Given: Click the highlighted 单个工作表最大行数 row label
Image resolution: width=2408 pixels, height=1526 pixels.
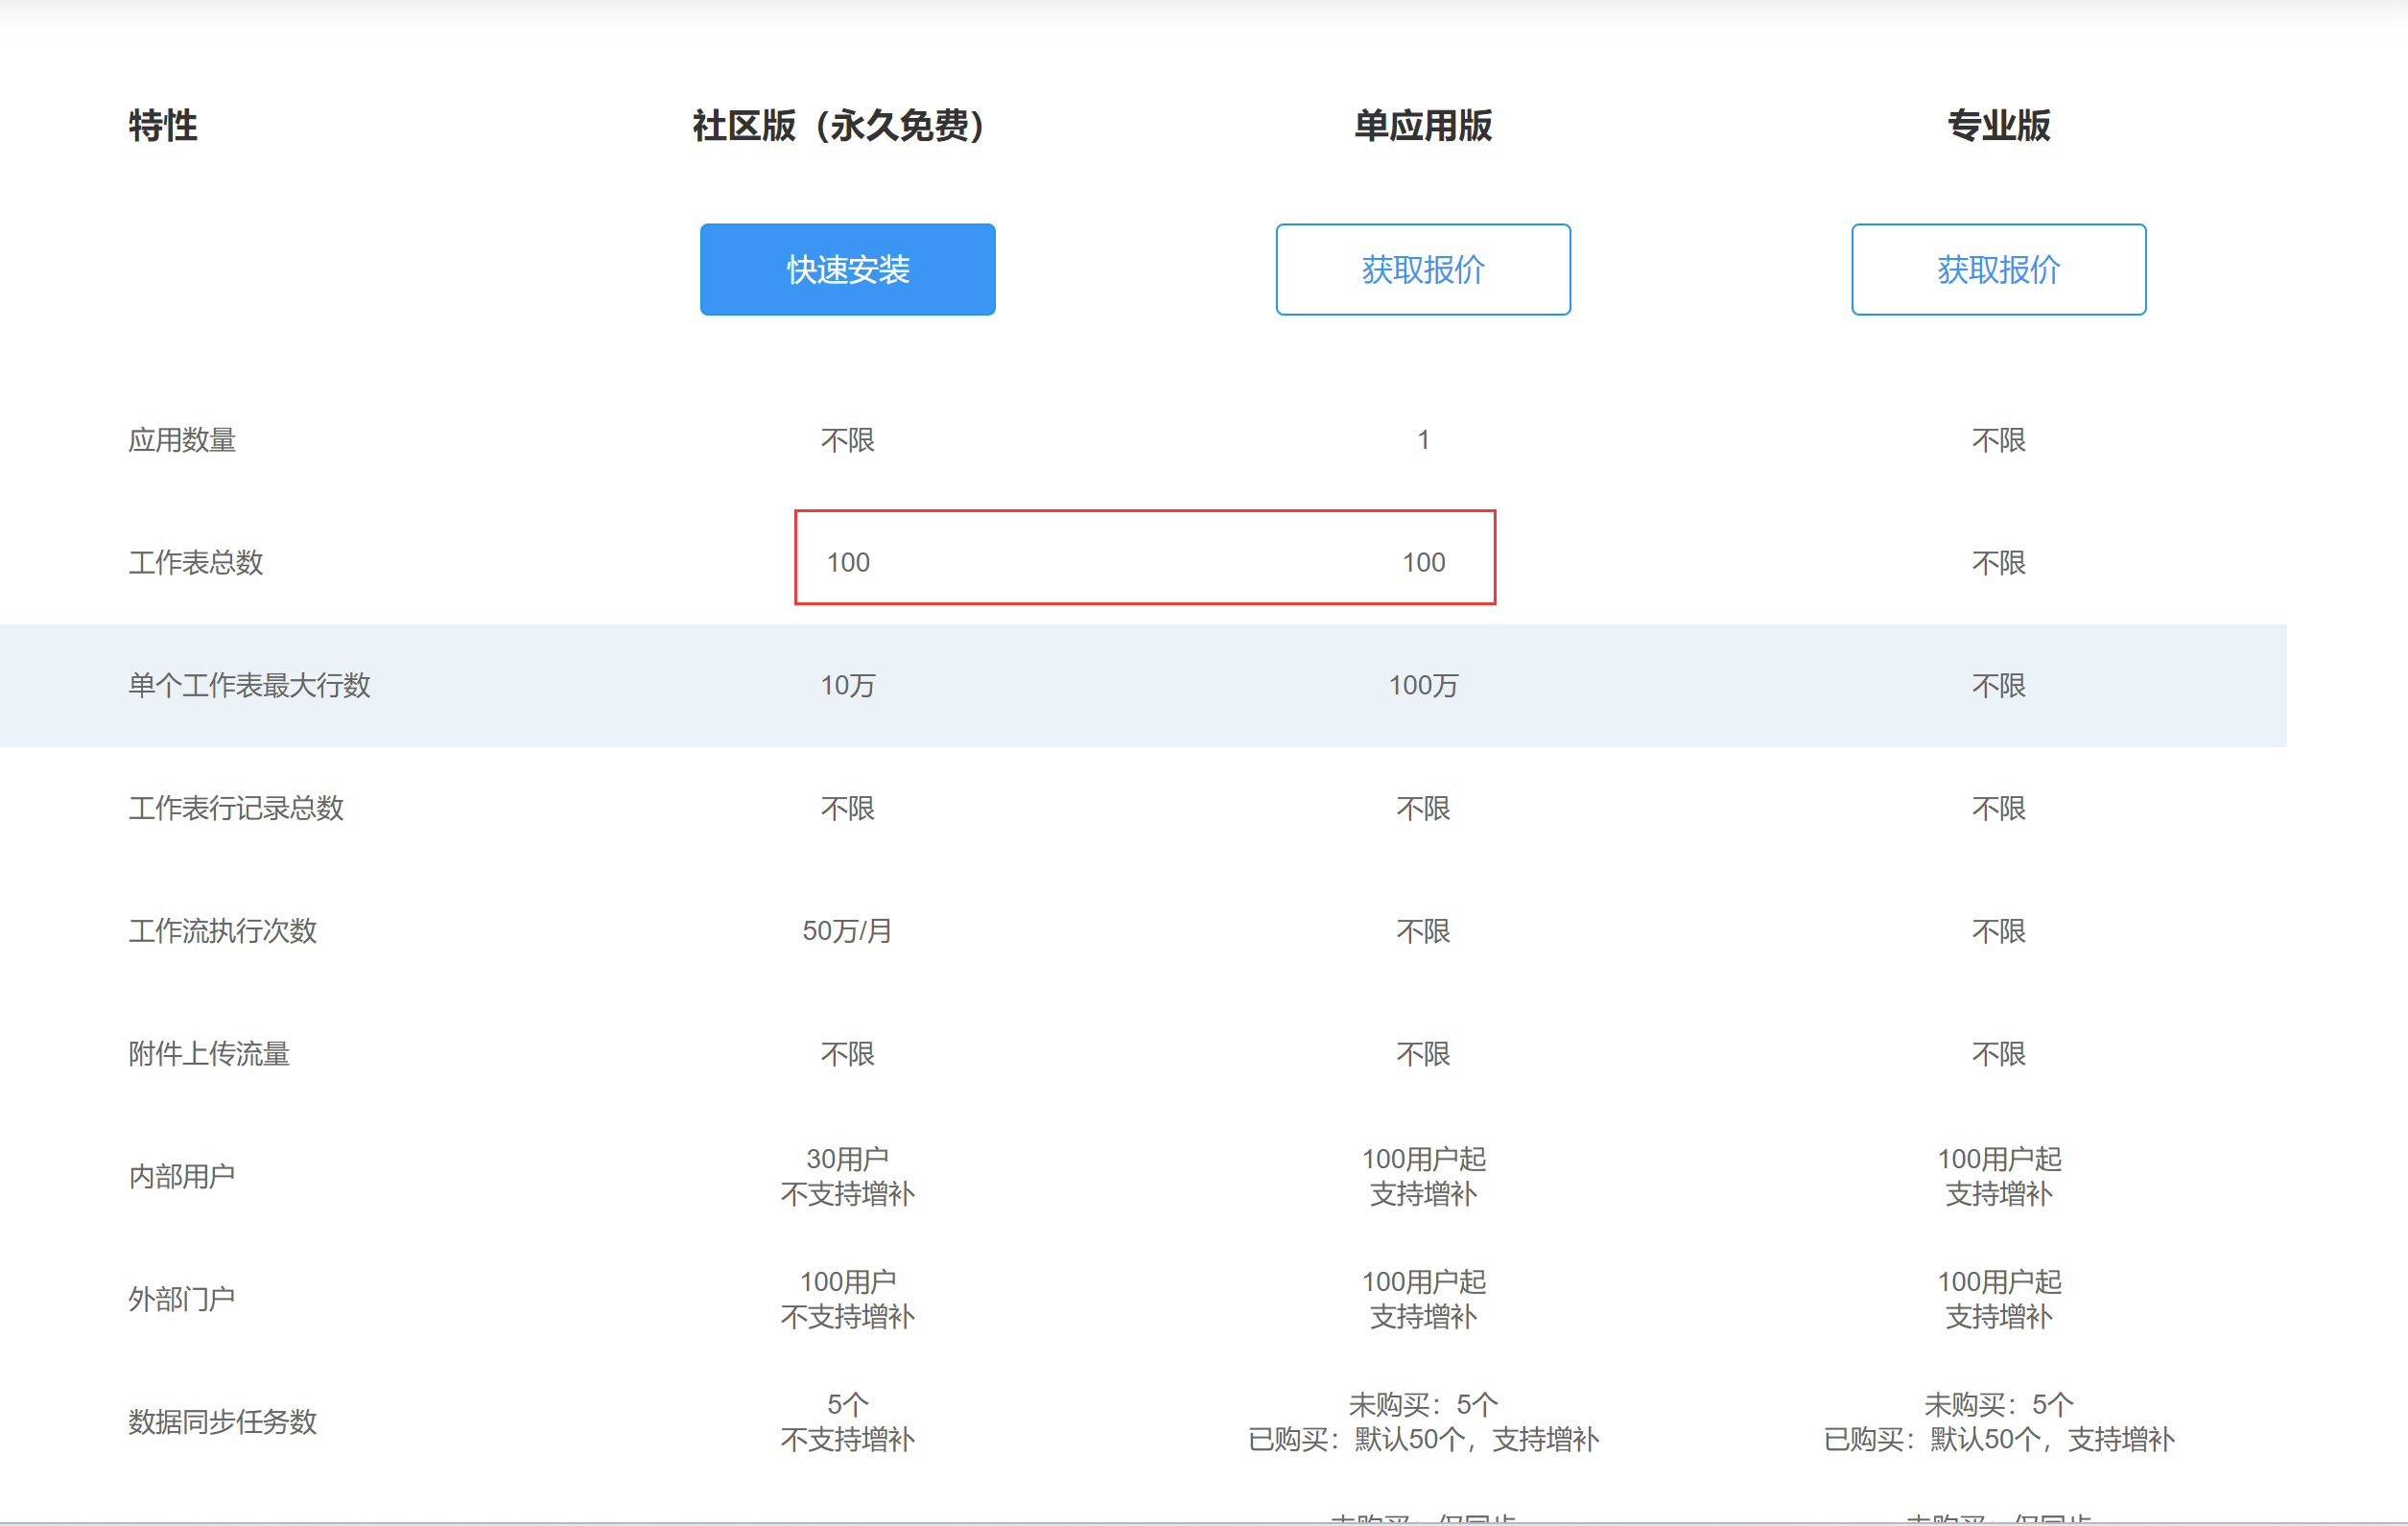Looking at the screenshot, I should tap(249, 685).
